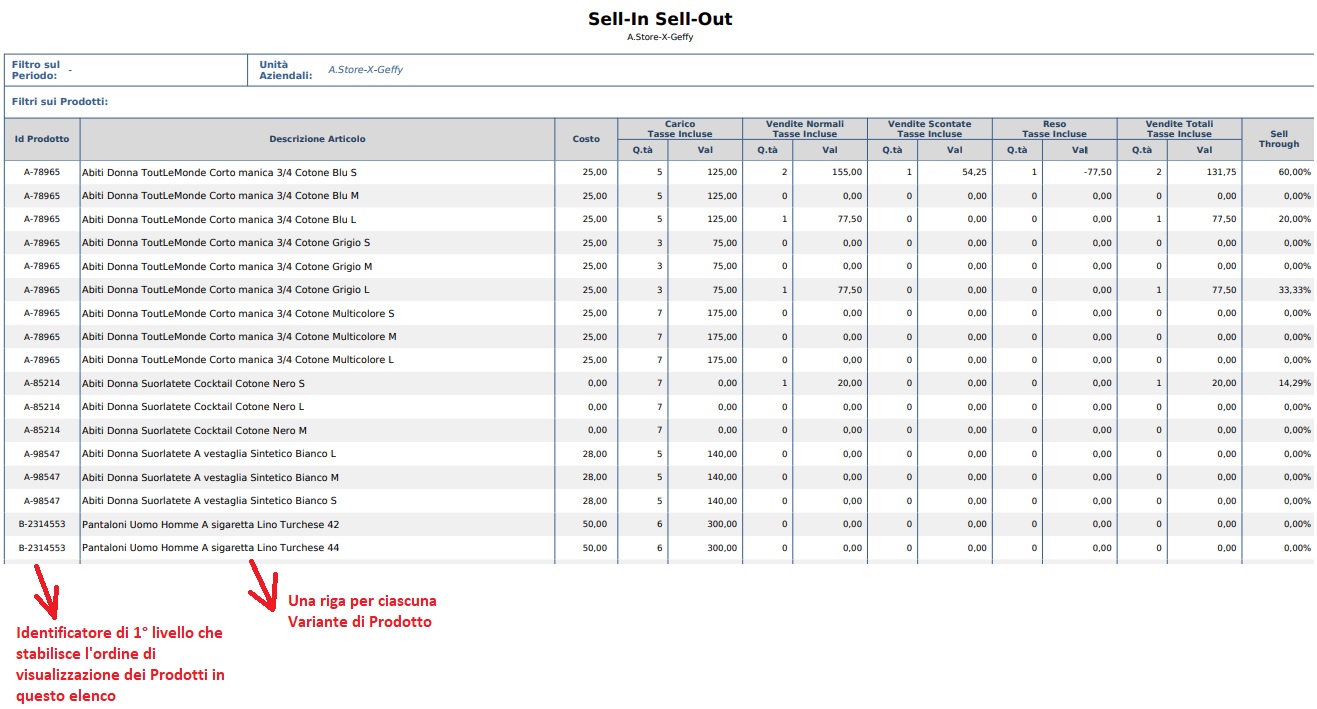Select Suorlatete Cocktail Cotone Nero M description
Screen dimensions: 1317x709
[194, 430]
